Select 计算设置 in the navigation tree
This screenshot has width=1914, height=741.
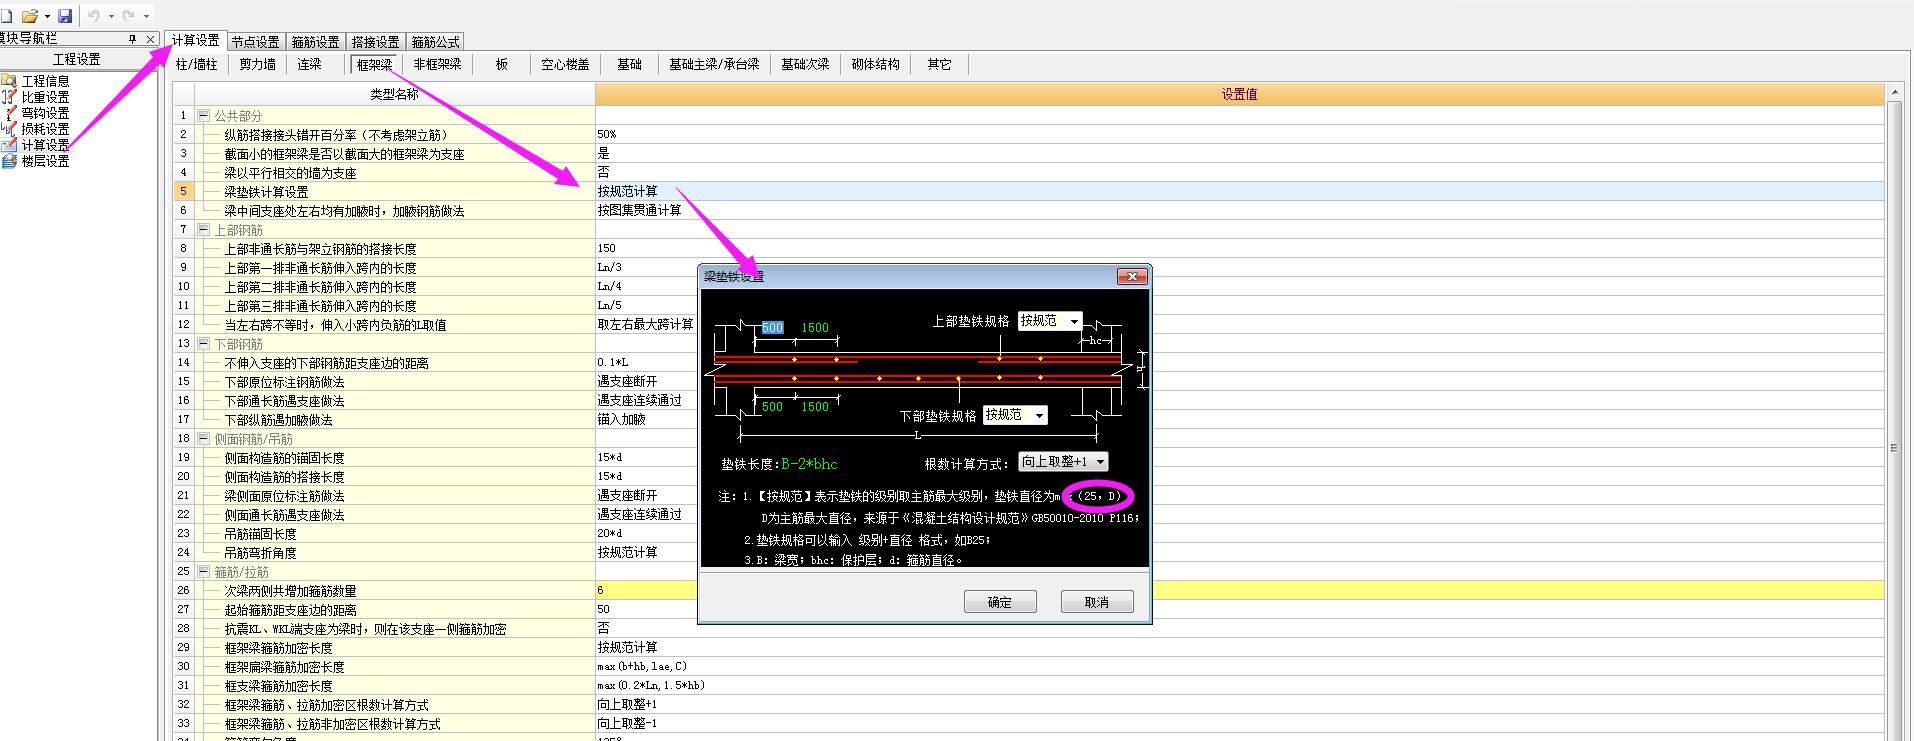coord(36,145)
